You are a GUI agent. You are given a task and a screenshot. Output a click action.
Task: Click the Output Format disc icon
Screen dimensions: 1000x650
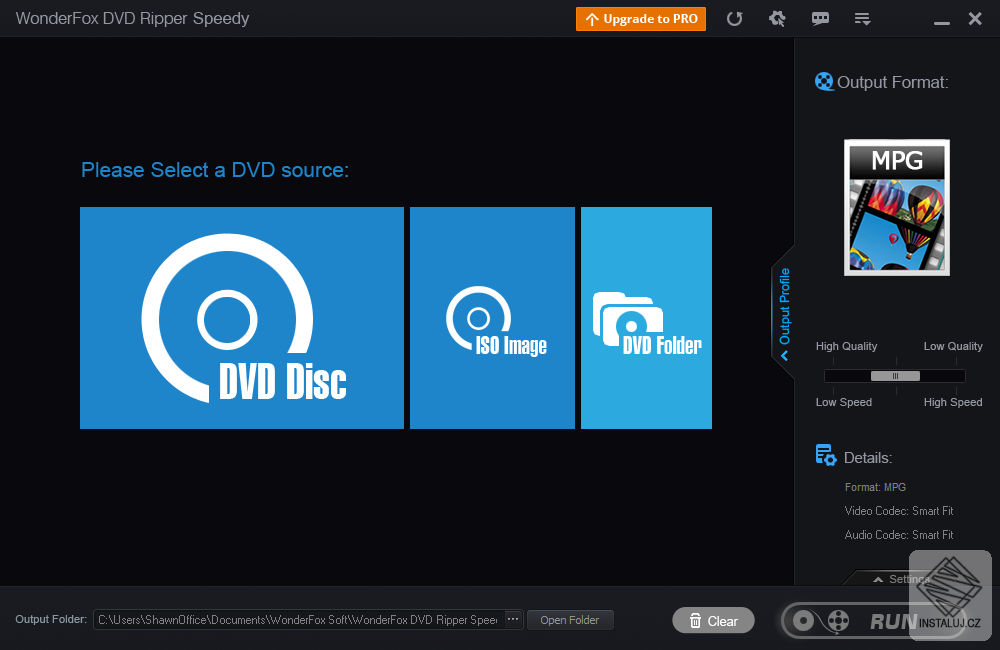click(824, 81)
